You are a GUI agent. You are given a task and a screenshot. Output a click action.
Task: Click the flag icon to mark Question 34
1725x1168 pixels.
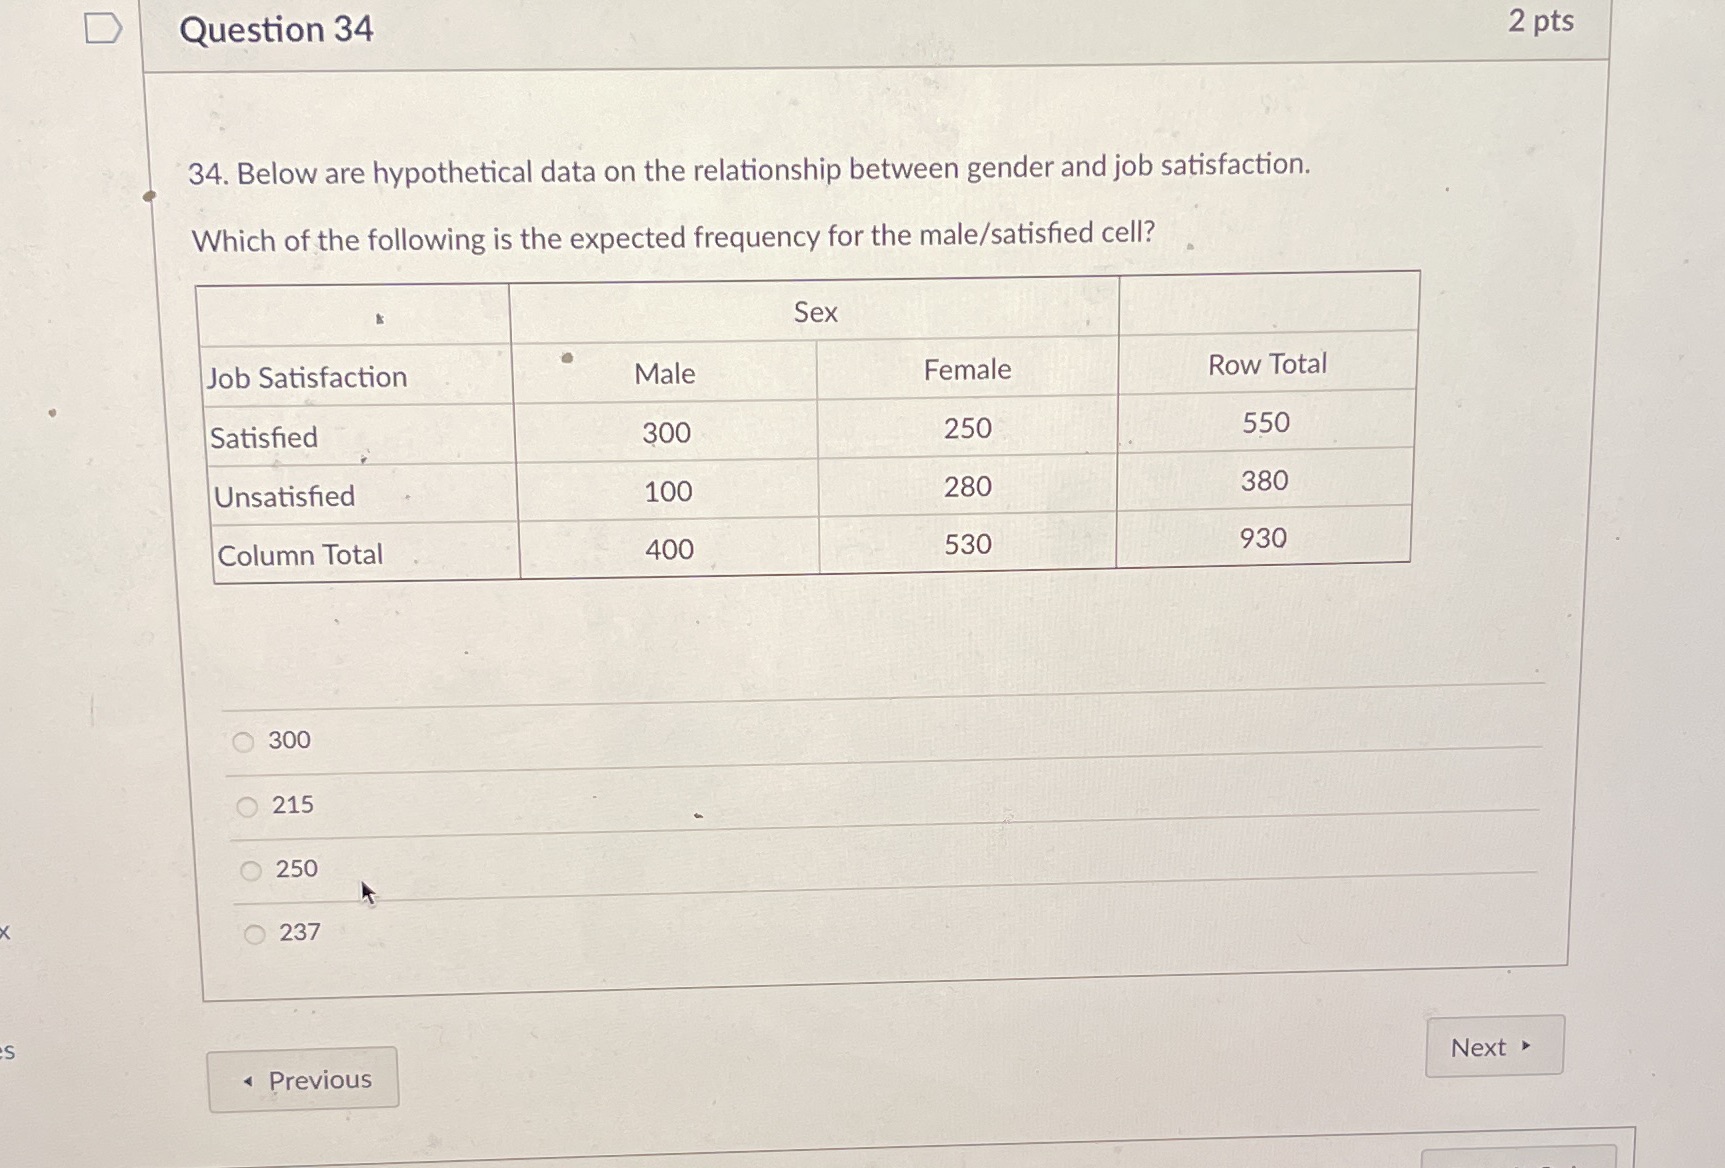[x=100, y=27]
